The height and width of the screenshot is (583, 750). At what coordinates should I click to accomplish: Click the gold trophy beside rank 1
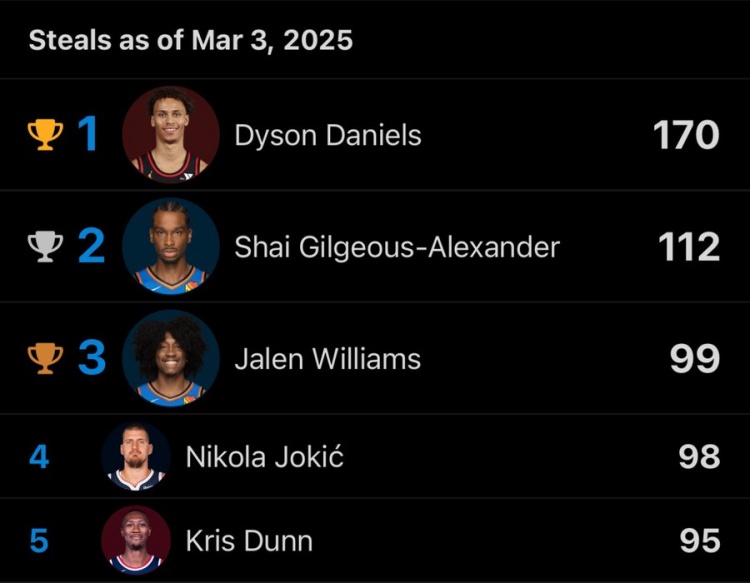point(45,134)
